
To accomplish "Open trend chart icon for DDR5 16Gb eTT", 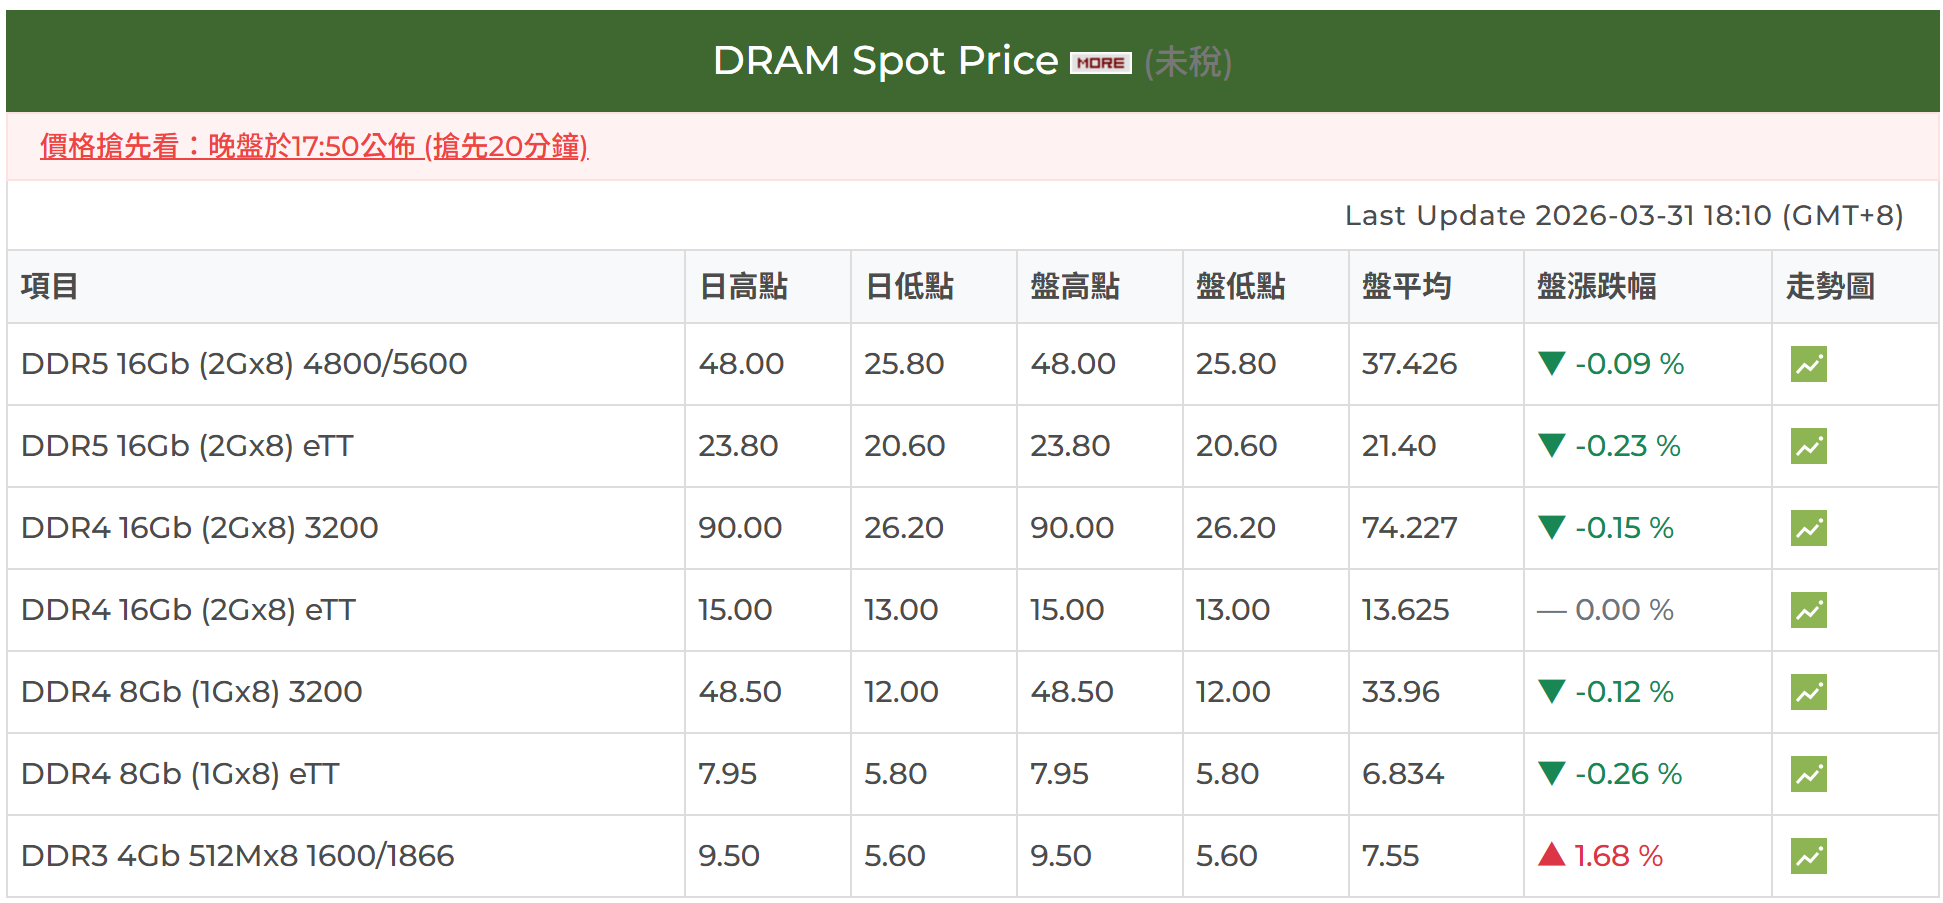I will tap(1808, 446).
